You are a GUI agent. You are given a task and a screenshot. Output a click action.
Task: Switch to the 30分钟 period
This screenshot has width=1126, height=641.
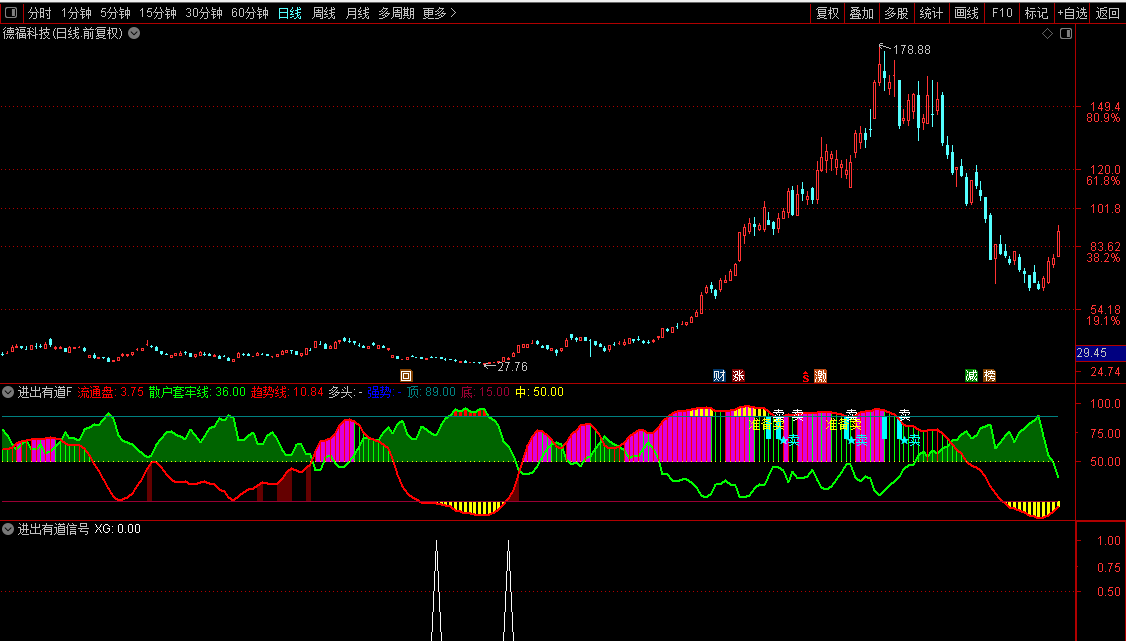tap(204, 13)
